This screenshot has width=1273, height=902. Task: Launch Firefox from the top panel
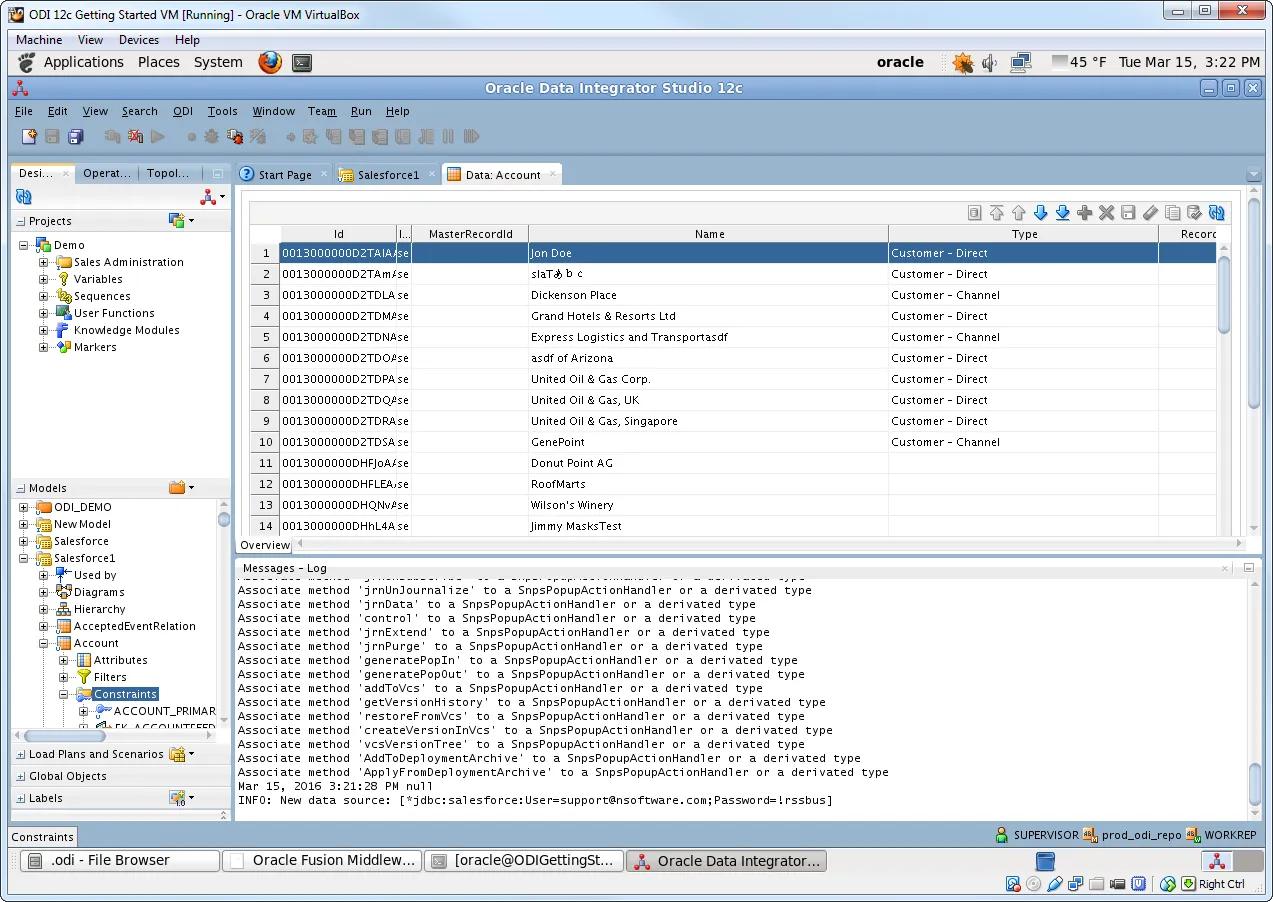tap(270, 62)
